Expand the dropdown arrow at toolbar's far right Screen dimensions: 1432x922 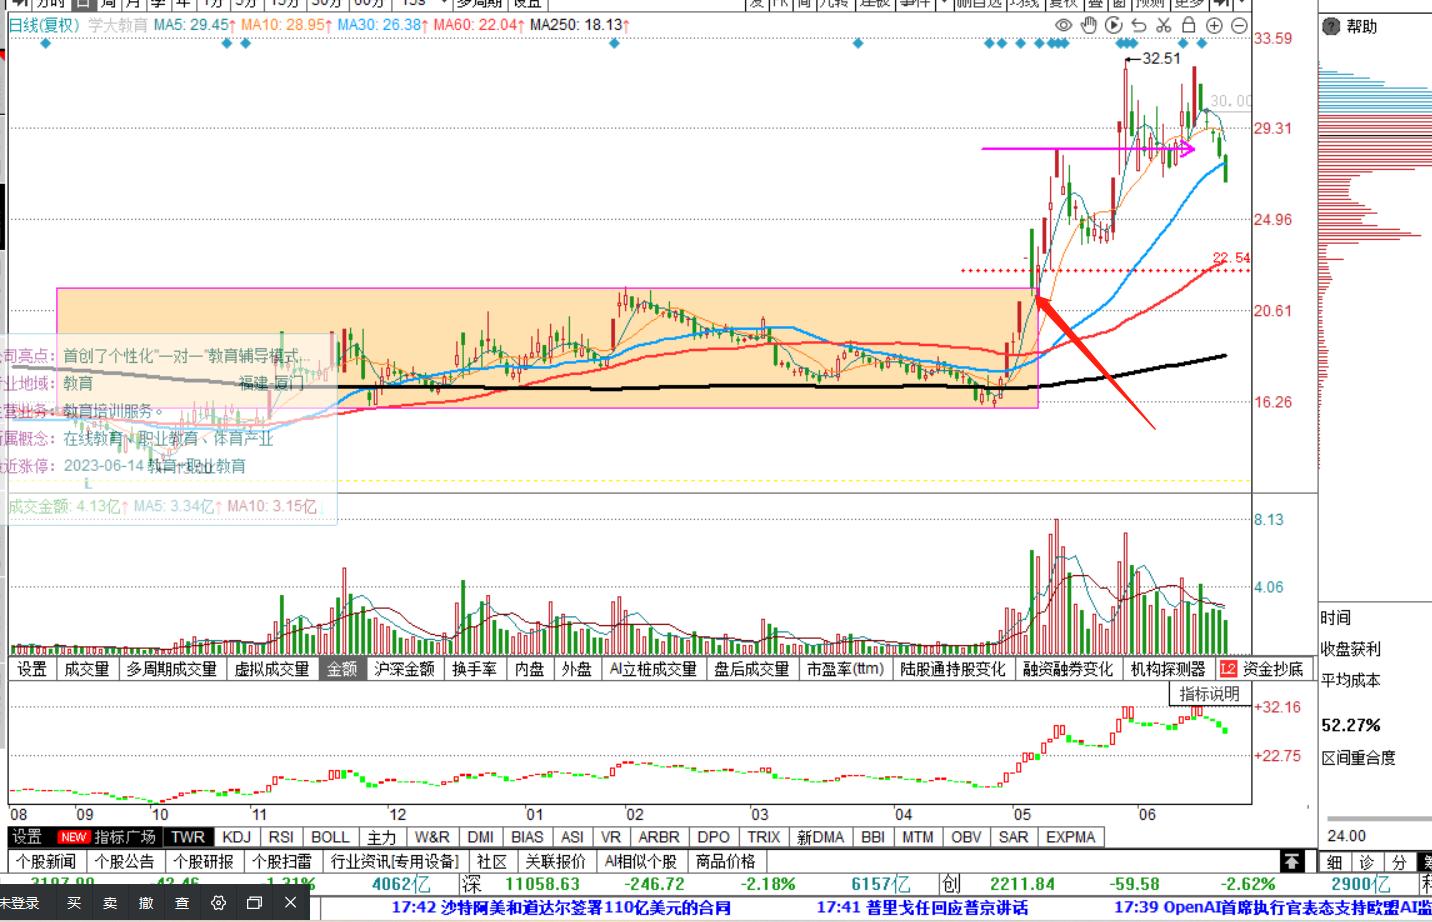pyautogui.click(x=1241, y=4)
